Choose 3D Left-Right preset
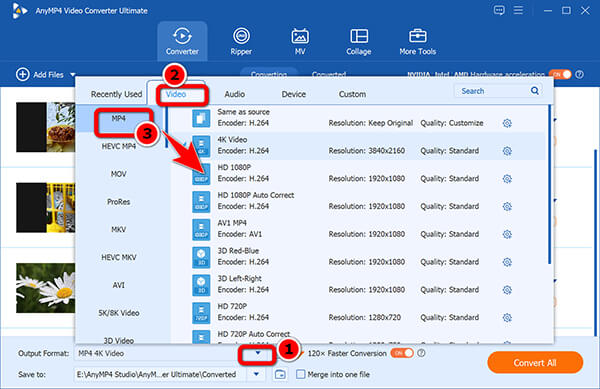The image size is (600, 389). tap(357, 284)
